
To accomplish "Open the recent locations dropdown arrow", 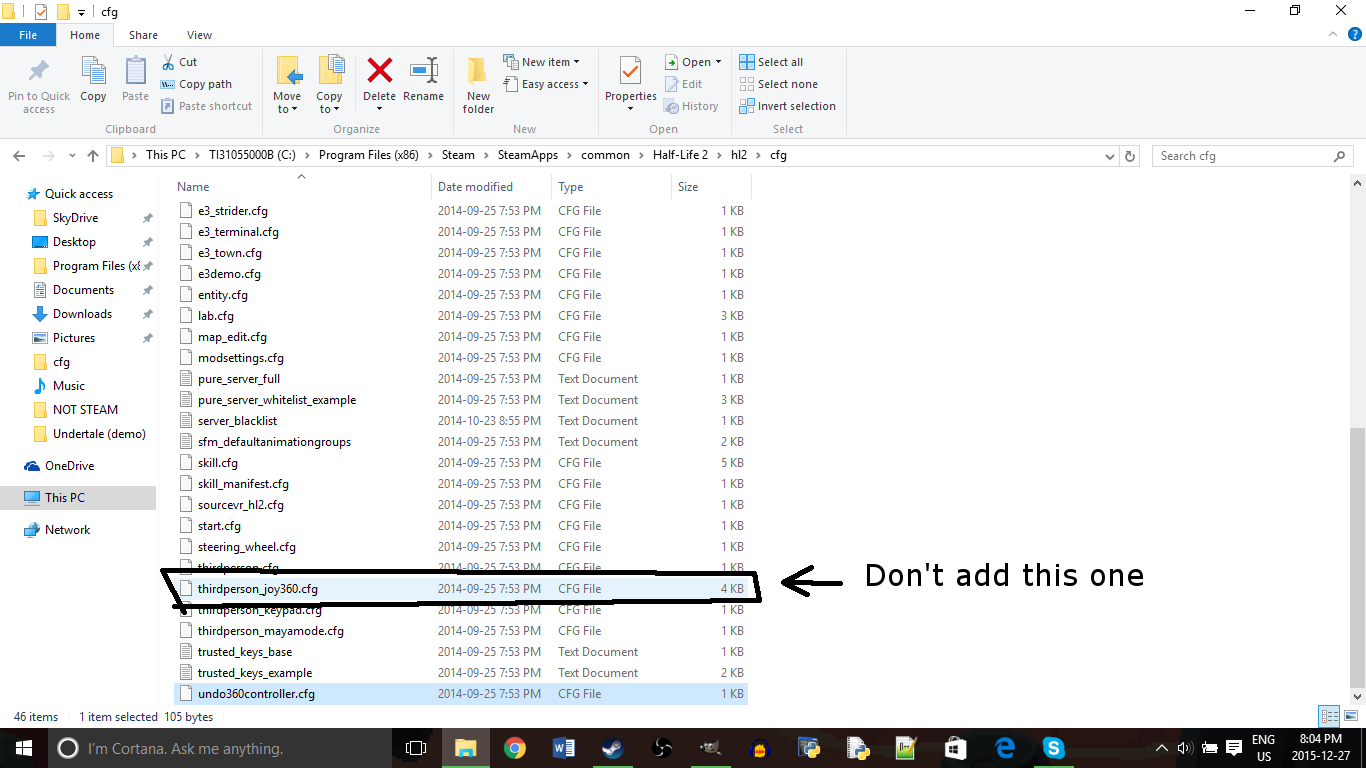I will pos(72,156).
